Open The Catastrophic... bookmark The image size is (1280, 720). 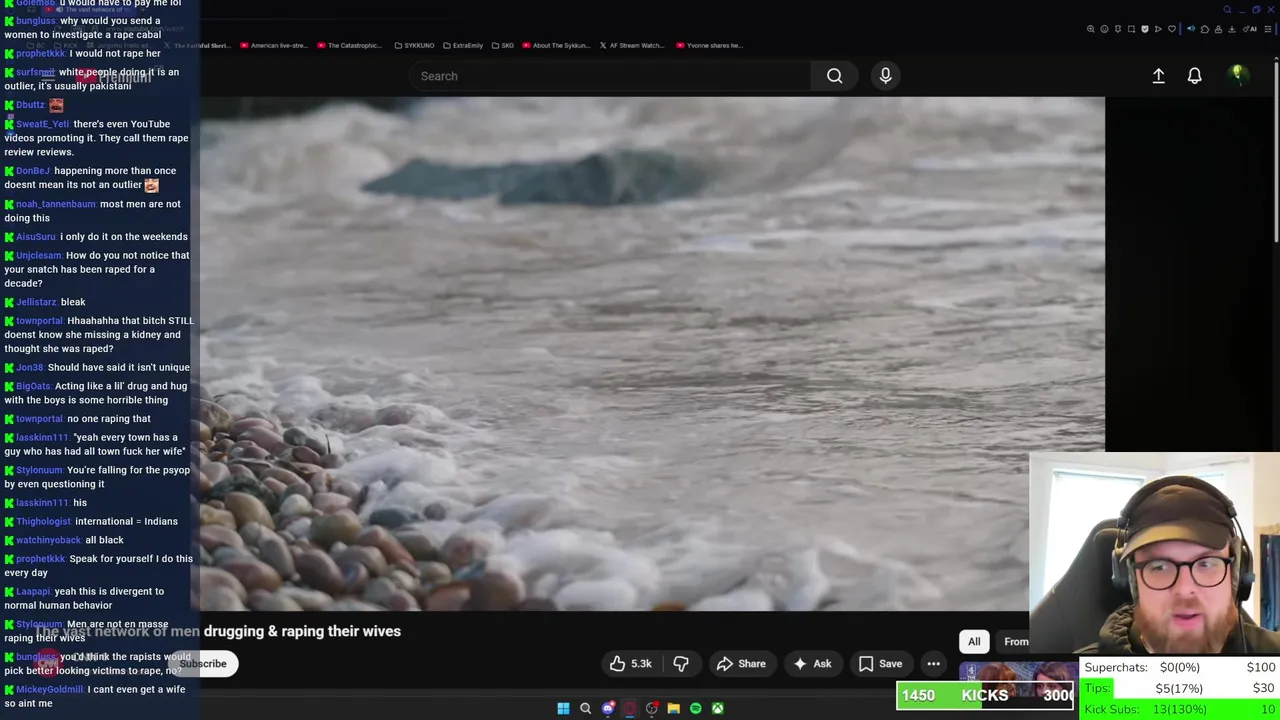(349, 45)
